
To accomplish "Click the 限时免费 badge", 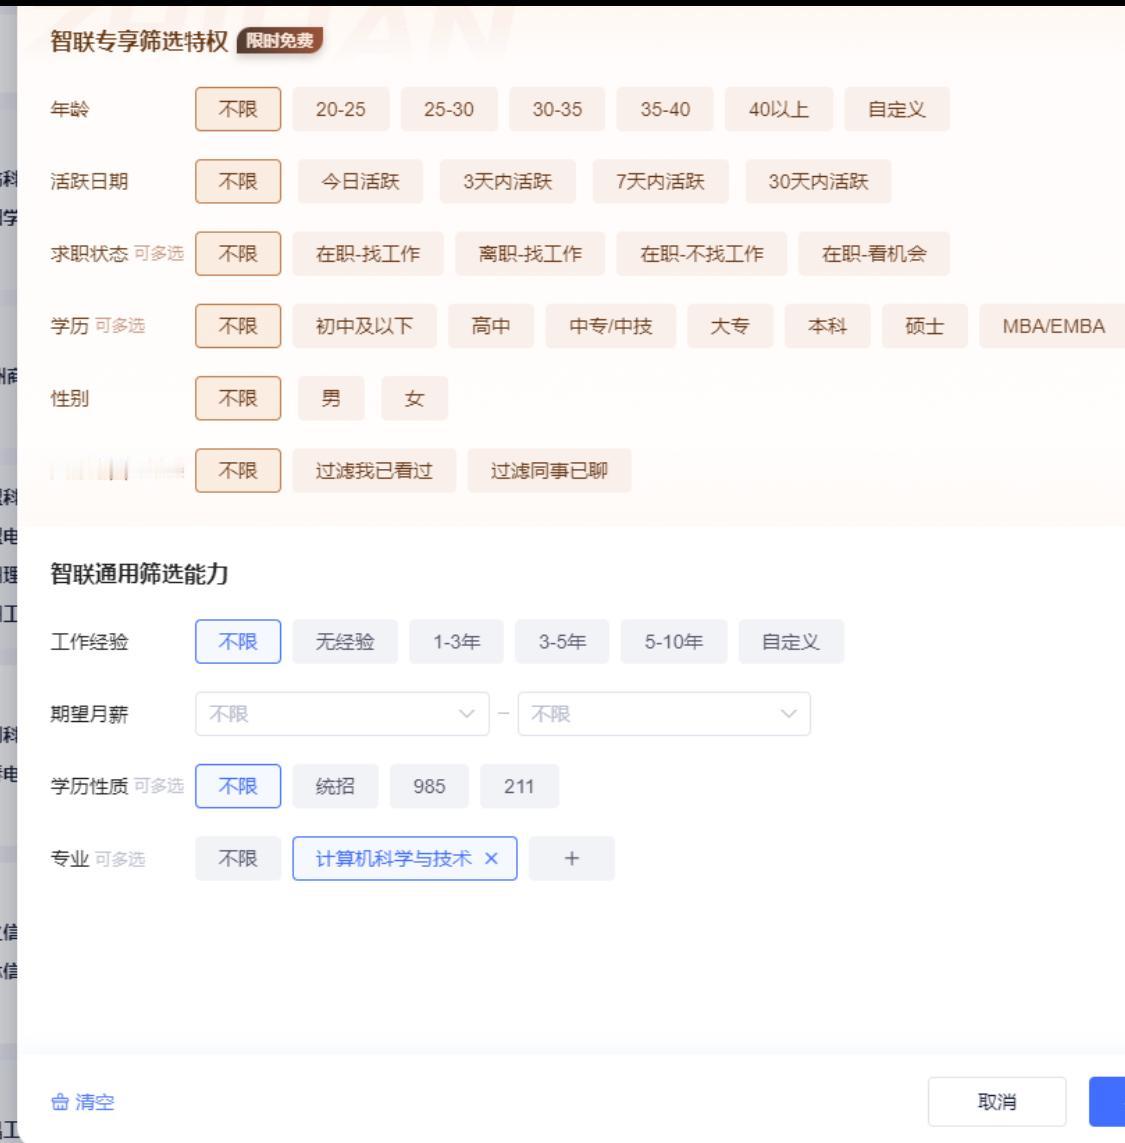I will click(279, 40).
